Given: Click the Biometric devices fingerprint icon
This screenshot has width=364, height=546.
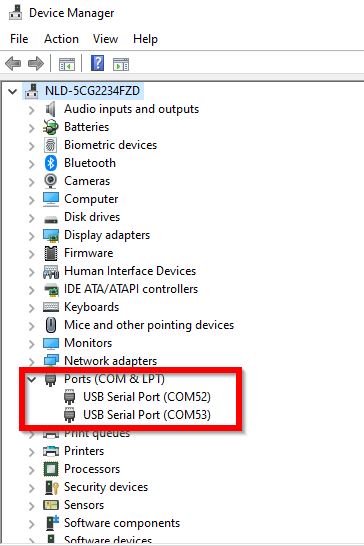Looking at the screenshot, I should click(x=51, y=145).
